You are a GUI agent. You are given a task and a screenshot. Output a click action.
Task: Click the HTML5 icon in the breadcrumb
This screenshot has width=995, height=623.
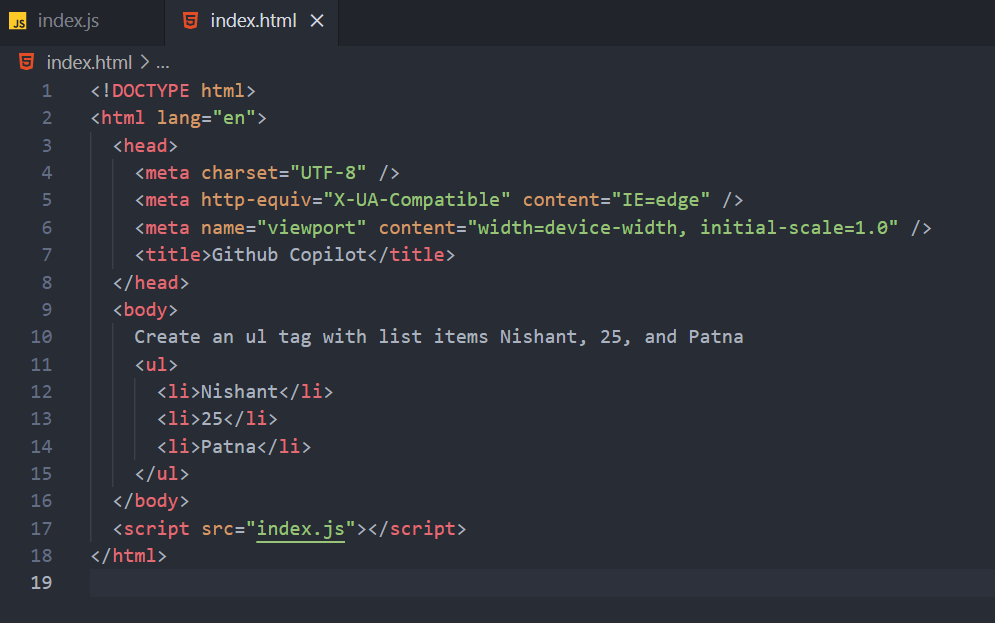[x=27, y=62]
